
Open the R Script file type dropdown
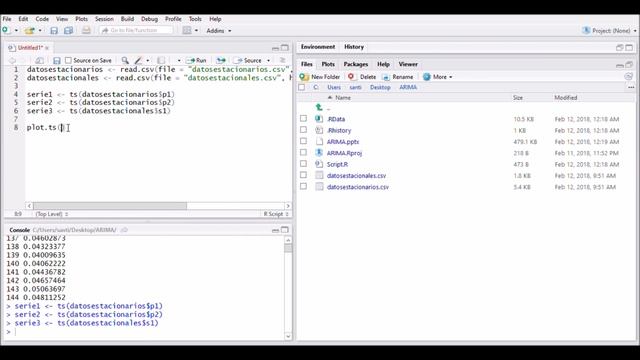coord(276,214)
